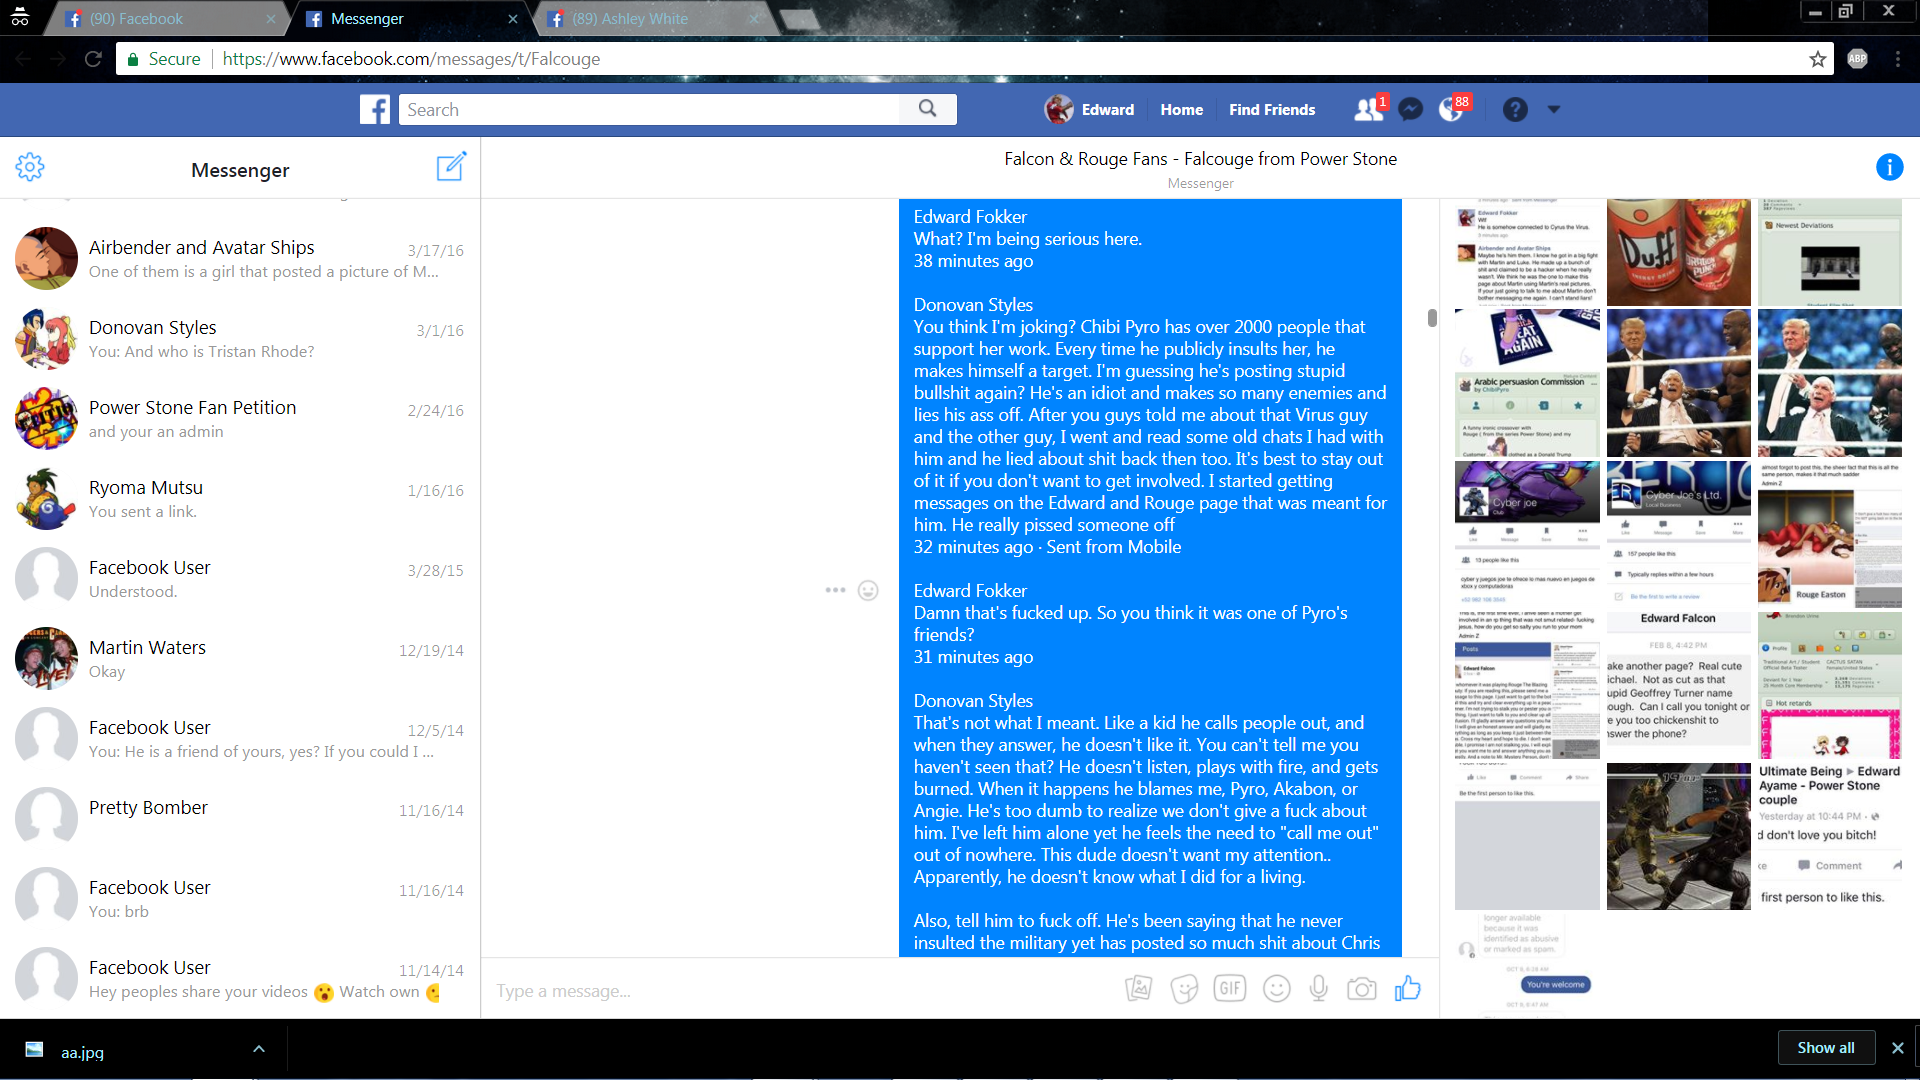The height and width of the screenshot is (1080, 1920).
Task: Open Facebook User conversation saying Understood
Action: [x=240, y=578]
